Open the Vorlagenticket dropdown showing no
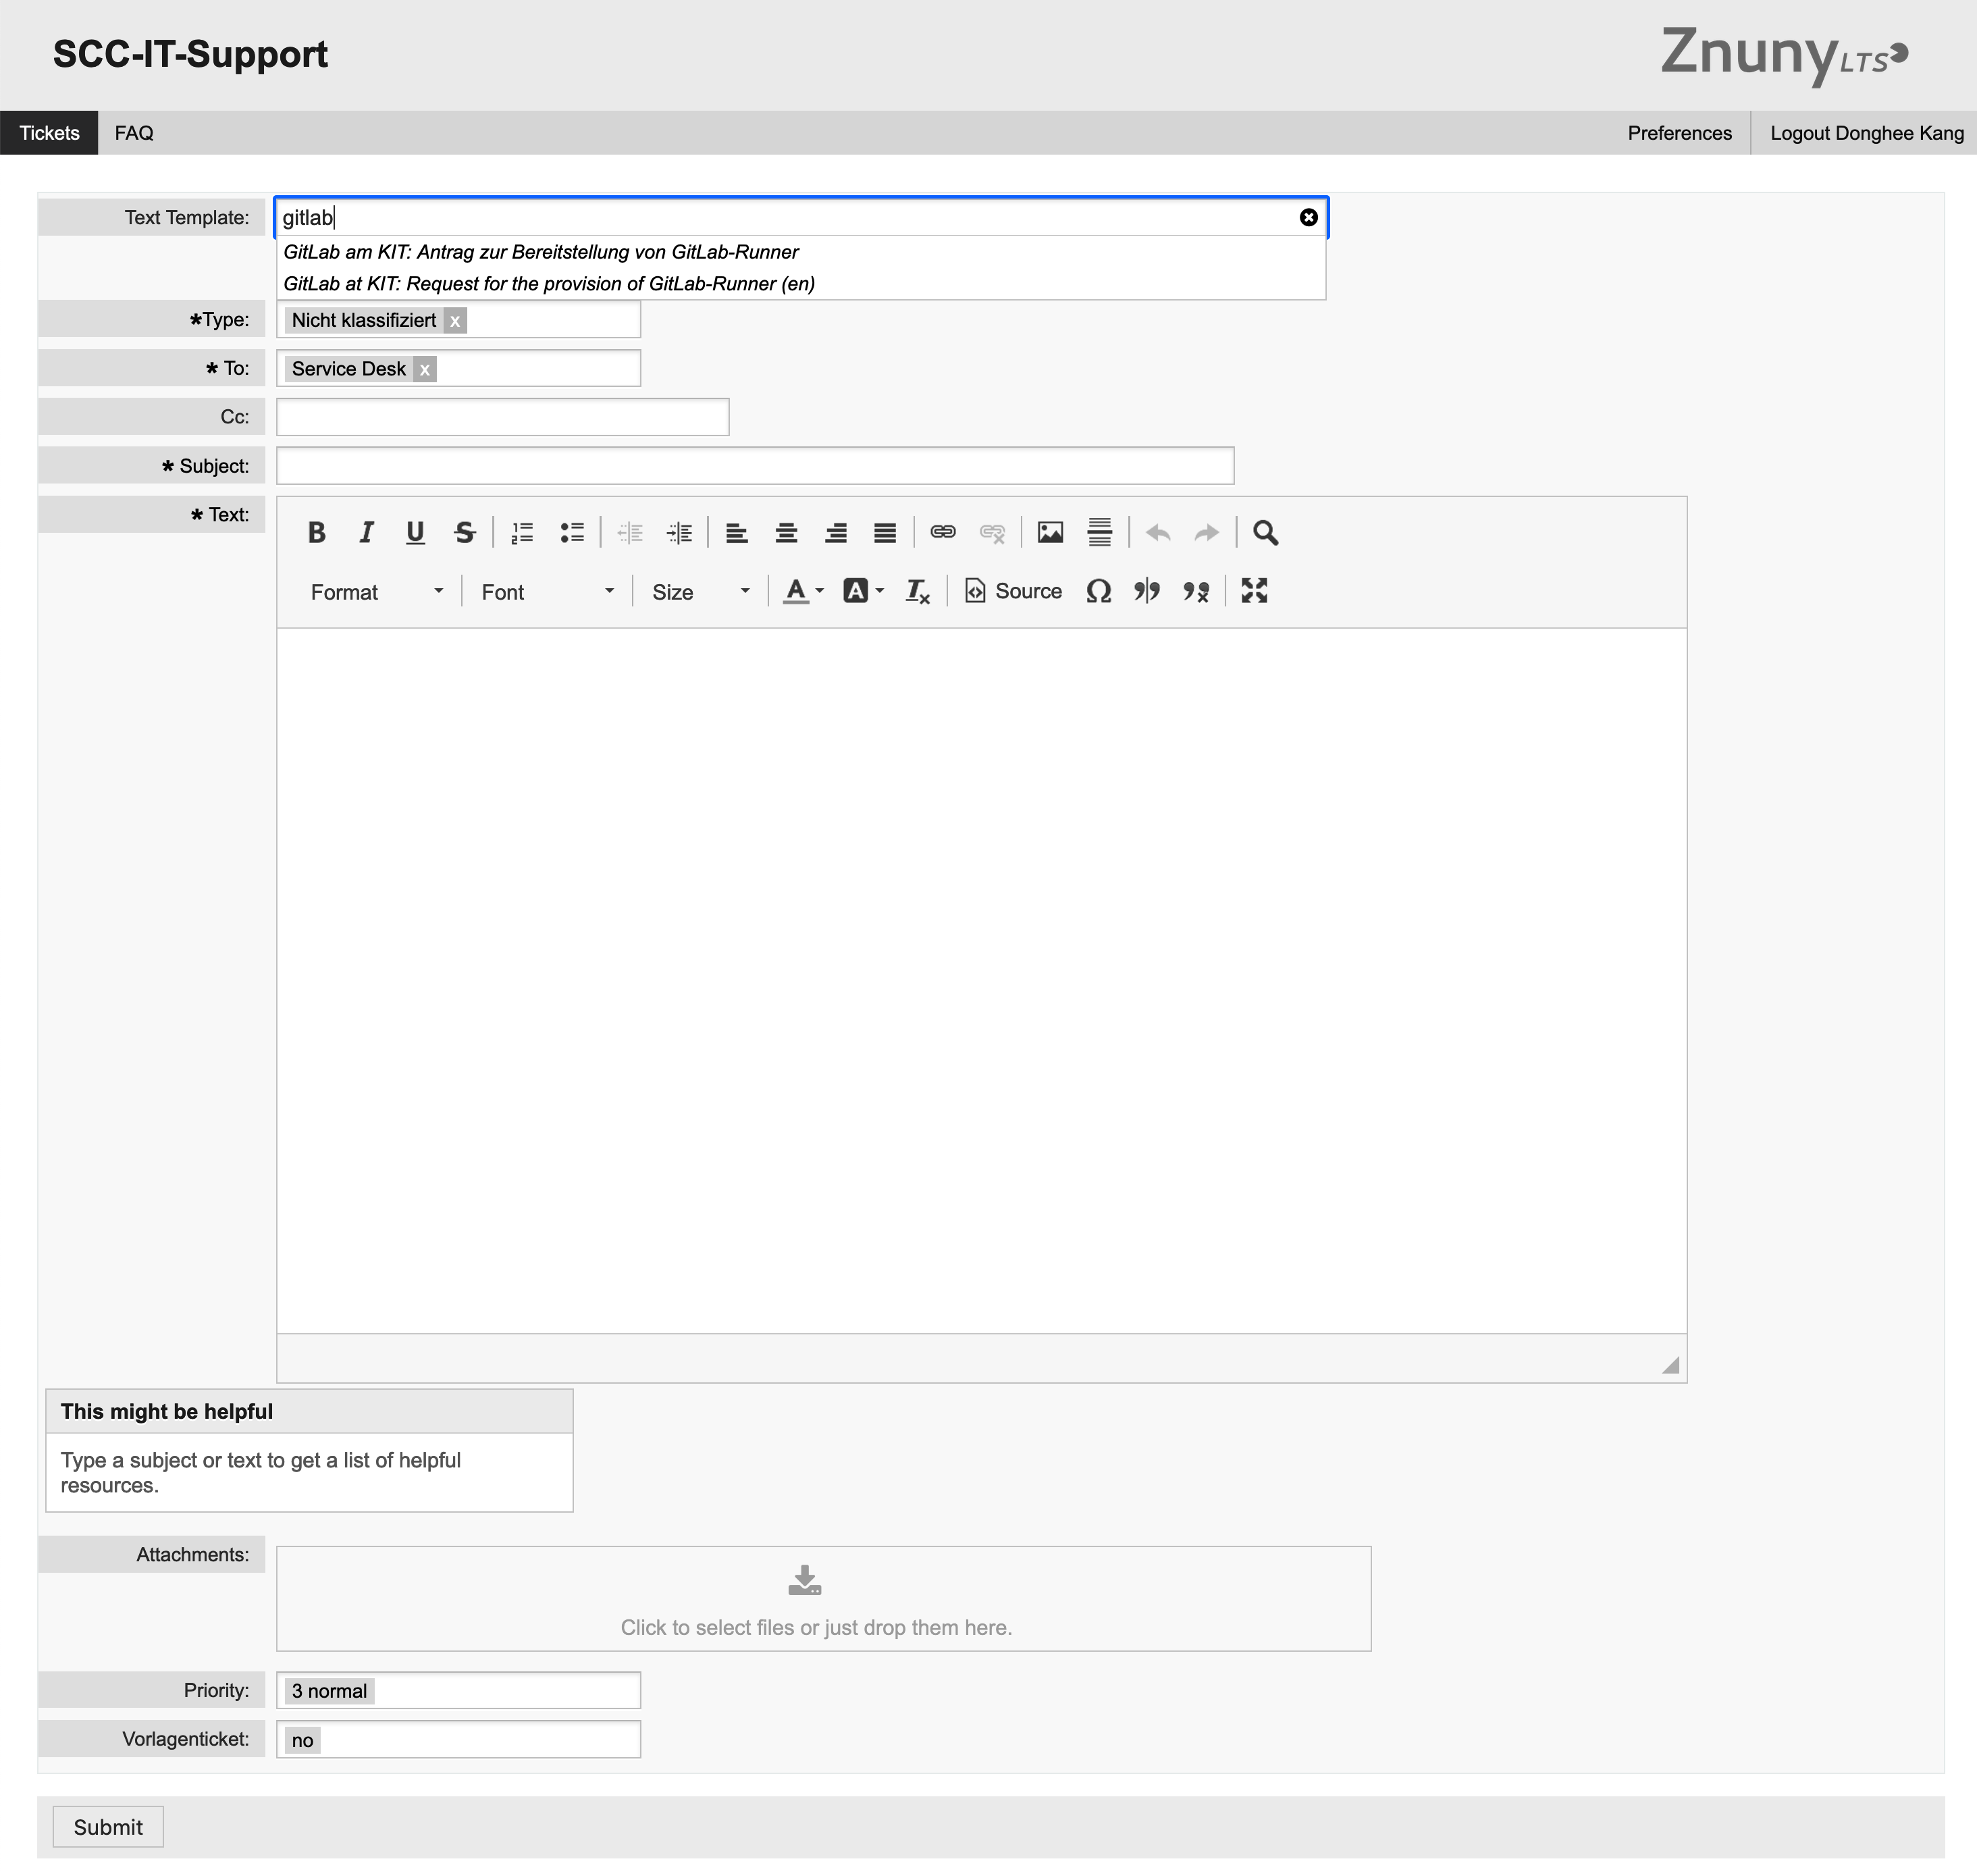Screen dimensions: 1977x1876 click(458, 1740)
